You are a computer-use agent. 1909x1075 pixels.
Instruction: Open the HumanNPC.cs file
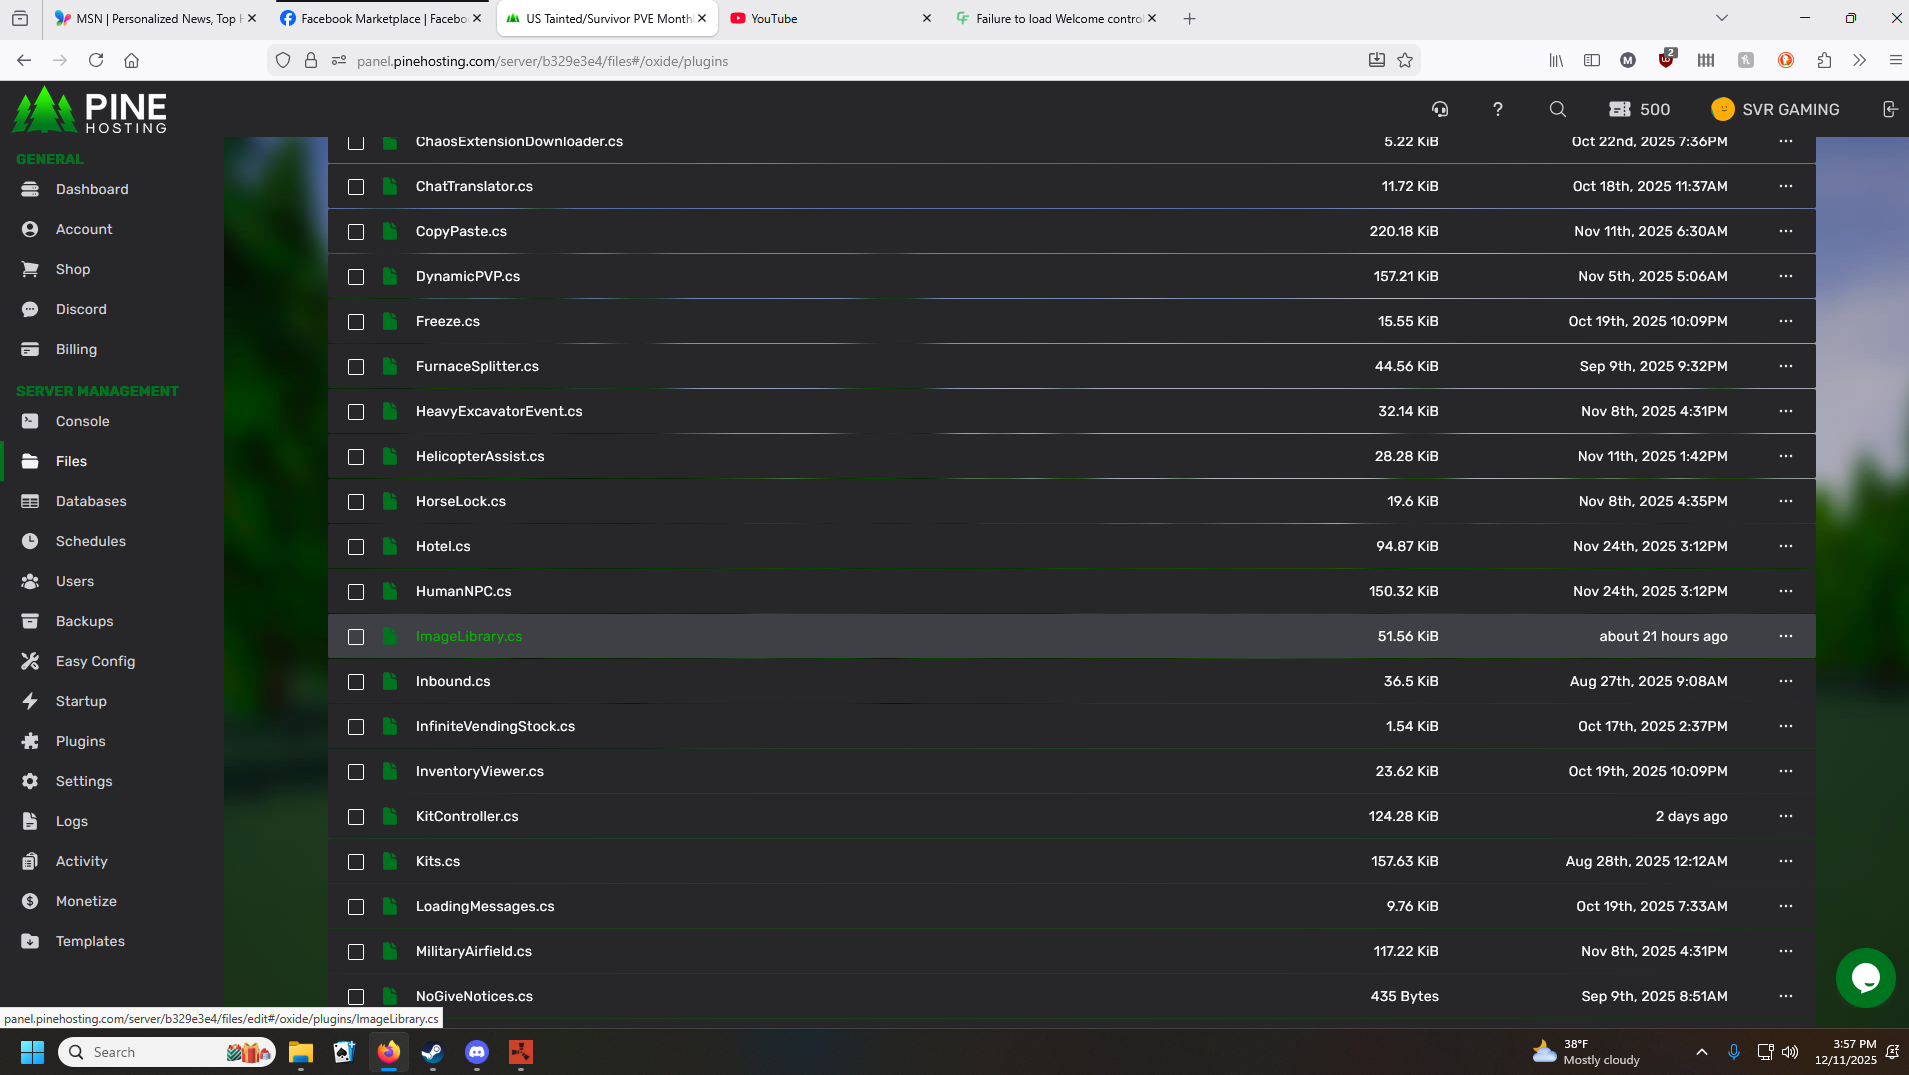coord(463,591)
